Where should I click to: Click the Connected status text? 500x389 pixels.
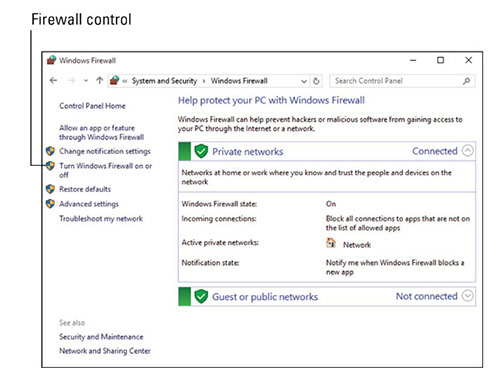click(435, 151)
